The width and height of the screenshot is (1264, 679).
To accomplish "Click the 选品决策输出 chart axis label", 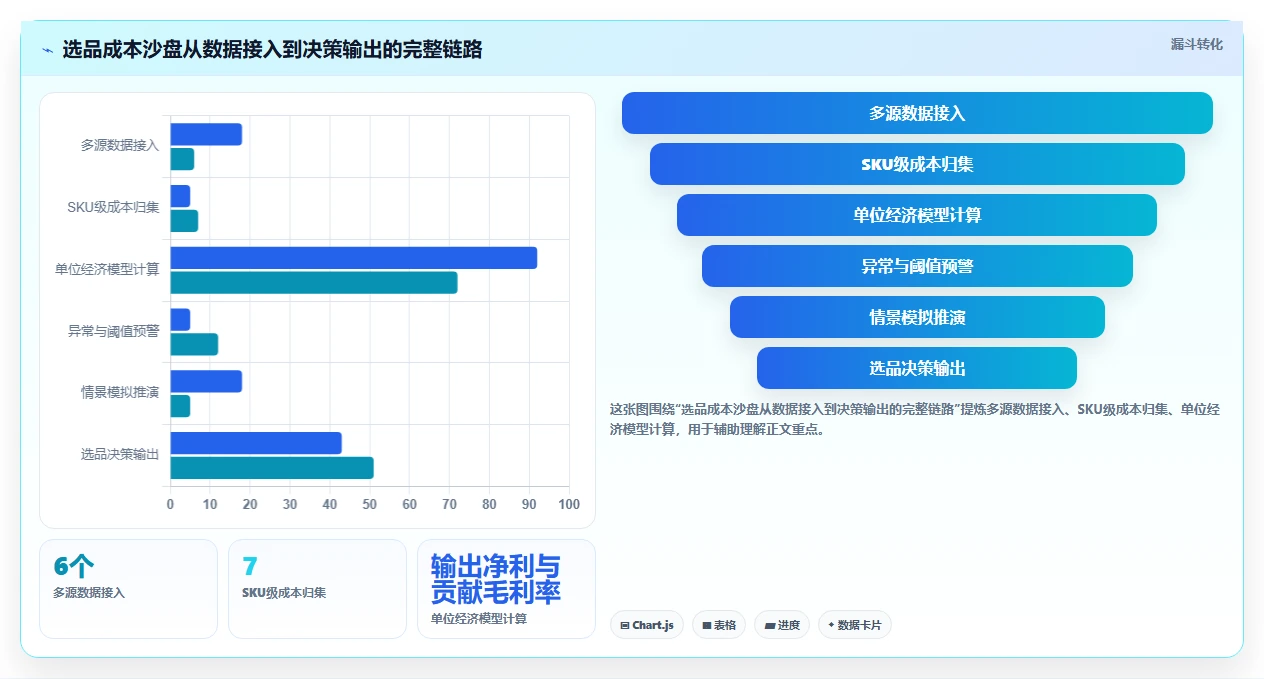I will (120, 455).
